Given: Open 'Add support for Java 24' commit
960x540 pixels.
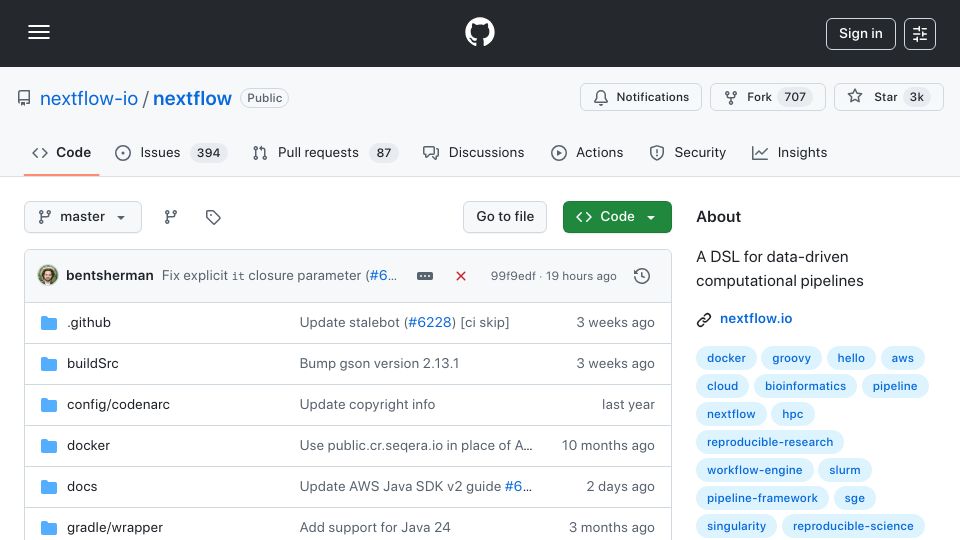Looking at the screenshot, I should [x=375, y=528].
